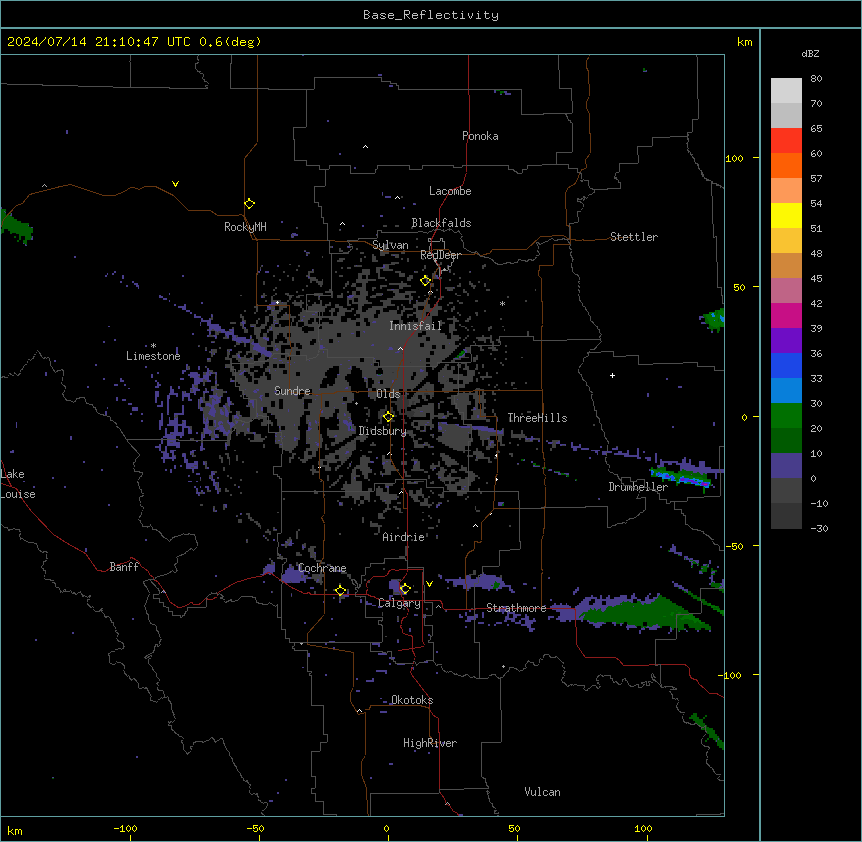Click the yellow marker below Cochrane
This screenshot has height=842, width=862.
pos(340,591)
